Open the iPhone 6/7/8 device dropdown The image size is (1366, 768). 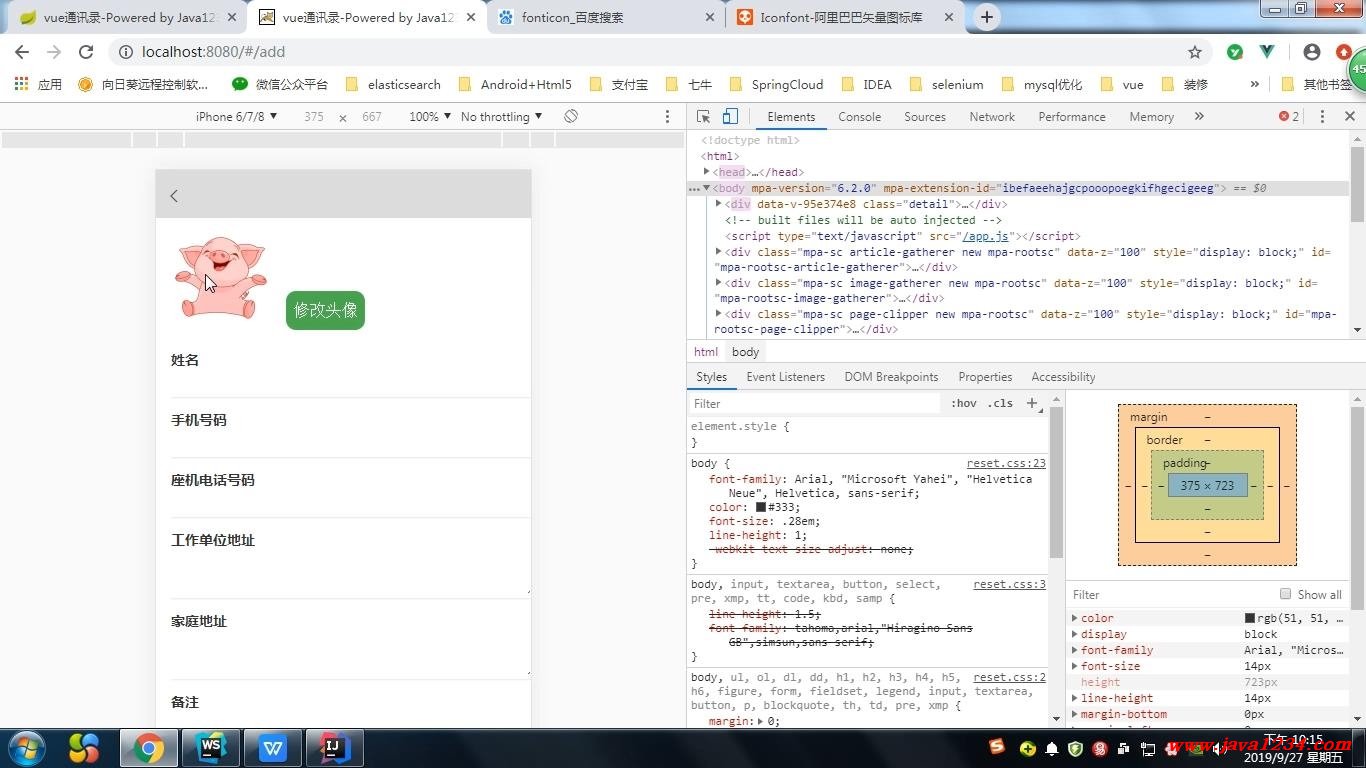coord(236,116)
